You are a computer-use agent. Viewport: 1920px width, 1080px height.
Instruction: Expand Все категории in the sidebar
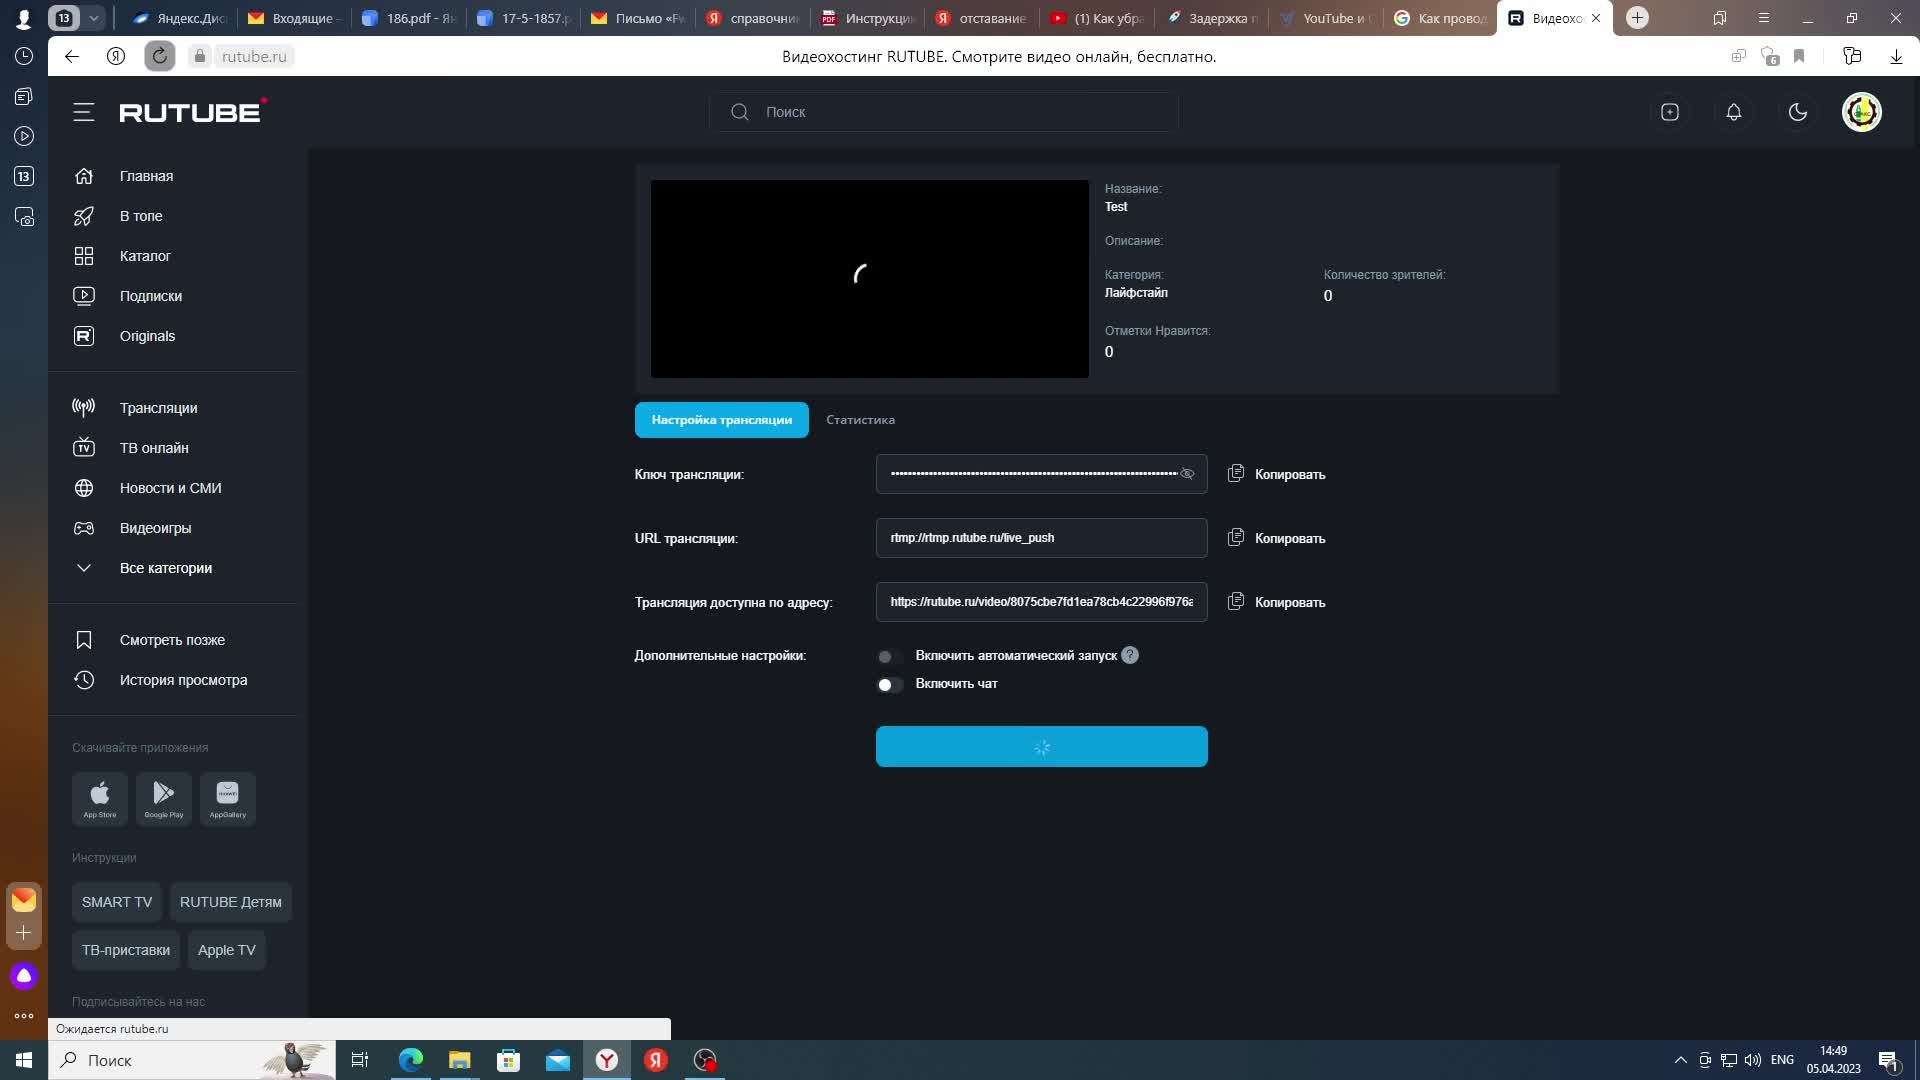click(165, 568)
